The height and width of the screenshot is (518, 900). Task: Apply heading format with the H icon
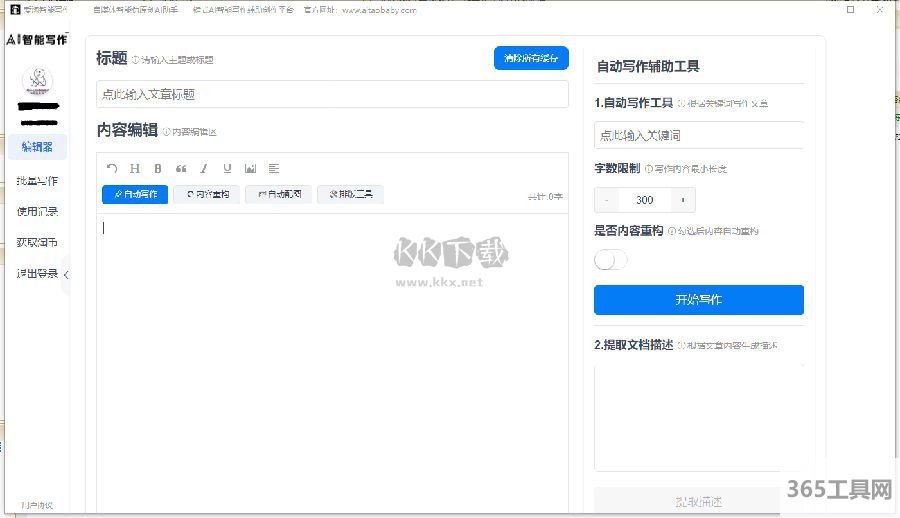click(x=135, y=169)
